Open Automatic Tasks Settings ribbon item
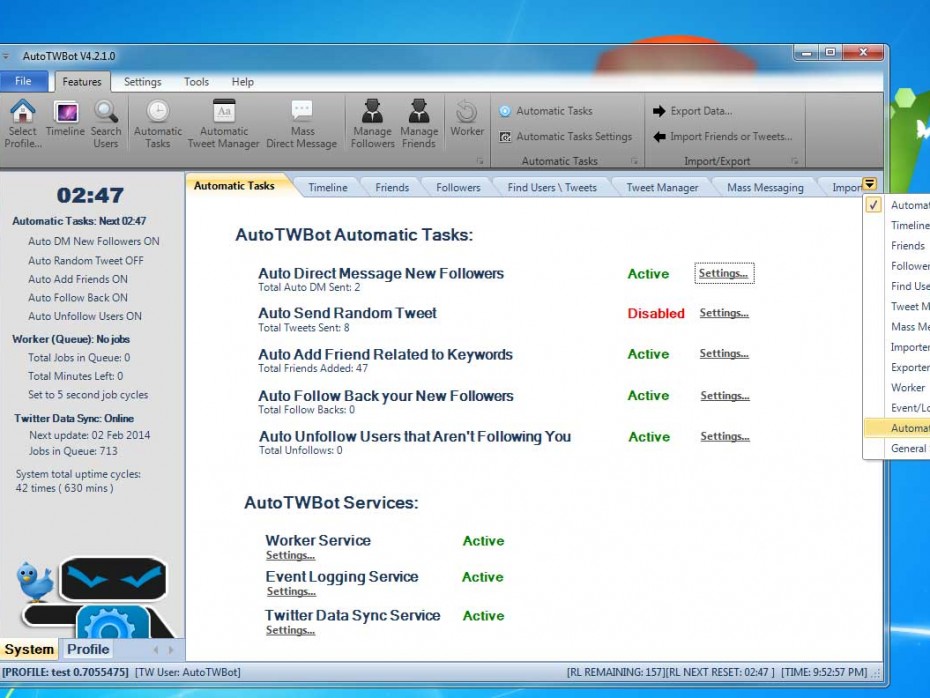Screen dimensions: 930x698 [565, 136]
